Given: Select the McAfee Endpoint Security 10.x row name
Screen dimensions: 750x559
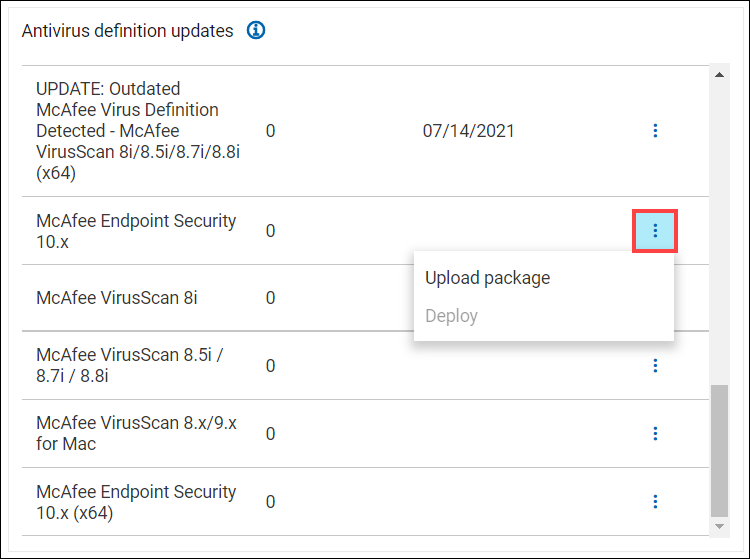Looking at the screenshot, I should click(136, 231).
